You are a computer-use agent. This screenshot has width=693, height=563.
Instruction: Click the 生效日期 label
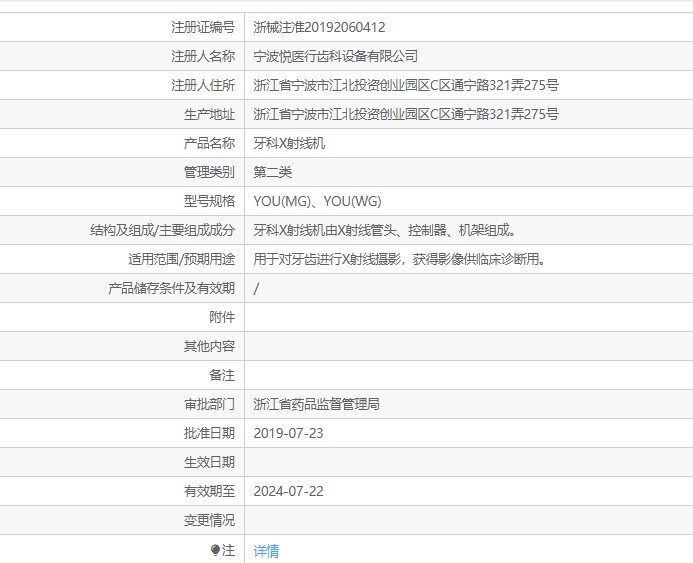209,462
